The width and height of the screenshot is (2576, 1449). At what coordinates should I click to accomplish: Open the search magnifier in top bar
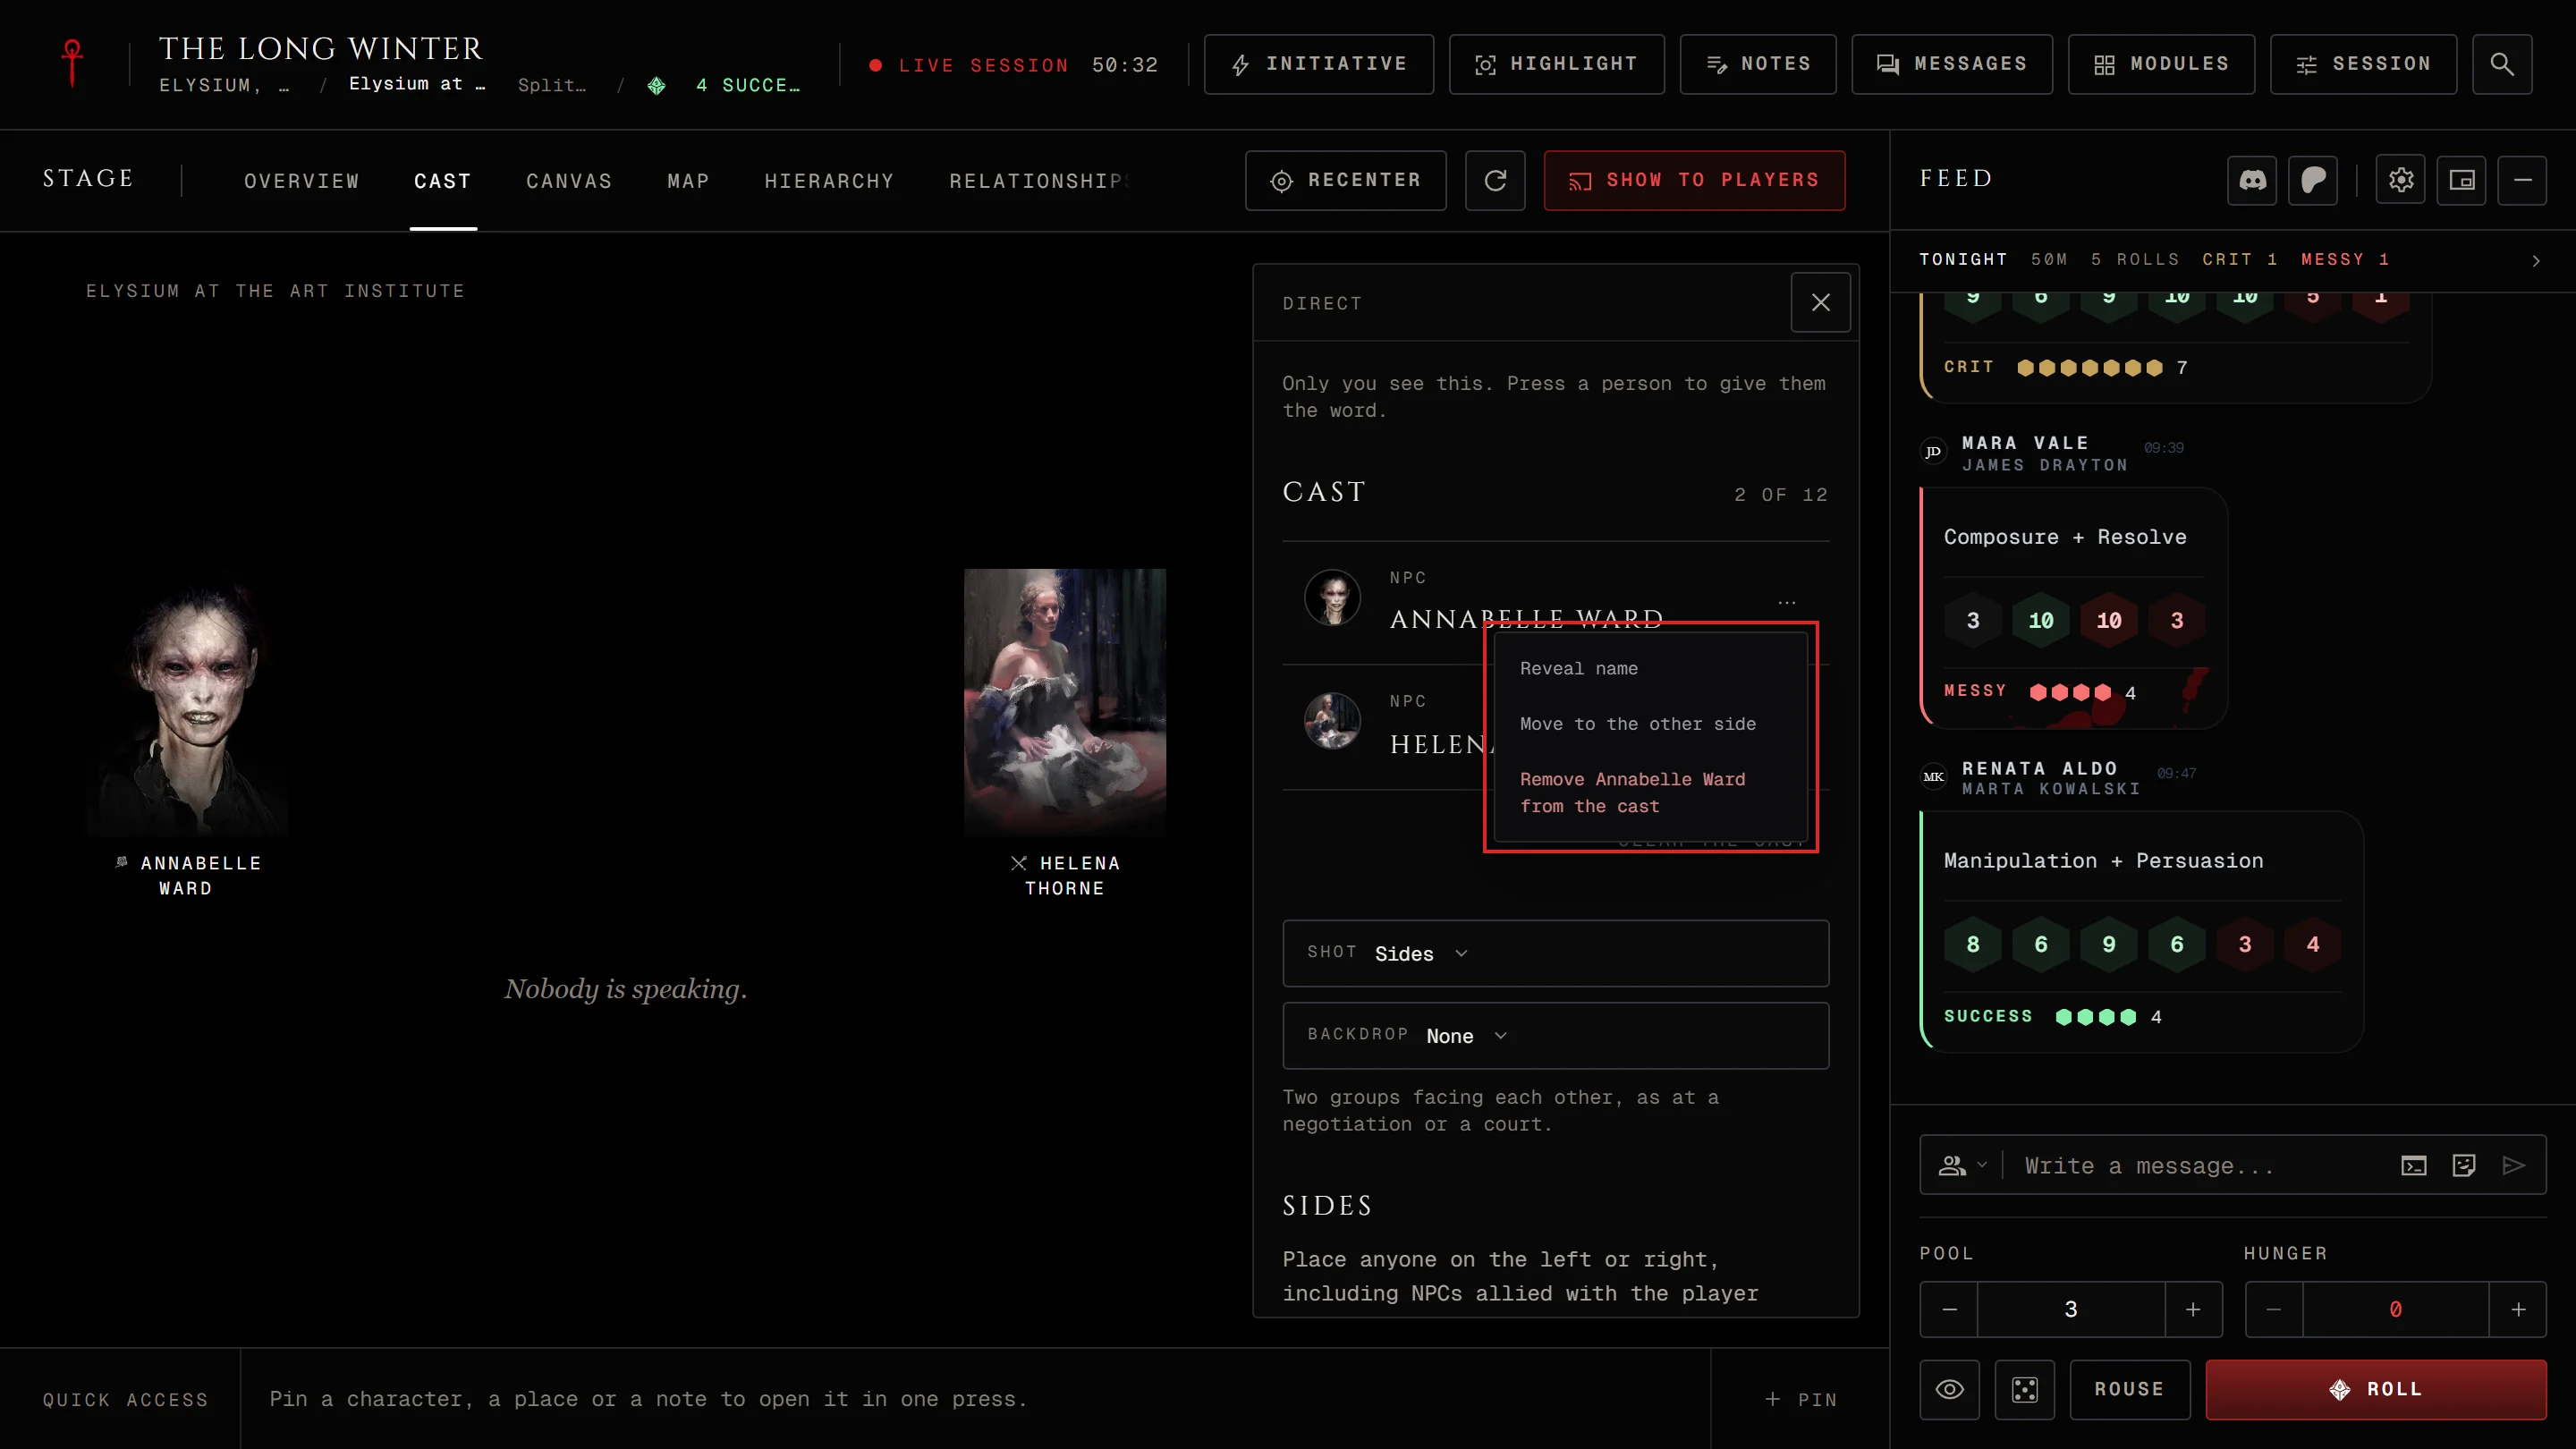pyautogui.click(x=2502, y=64)
